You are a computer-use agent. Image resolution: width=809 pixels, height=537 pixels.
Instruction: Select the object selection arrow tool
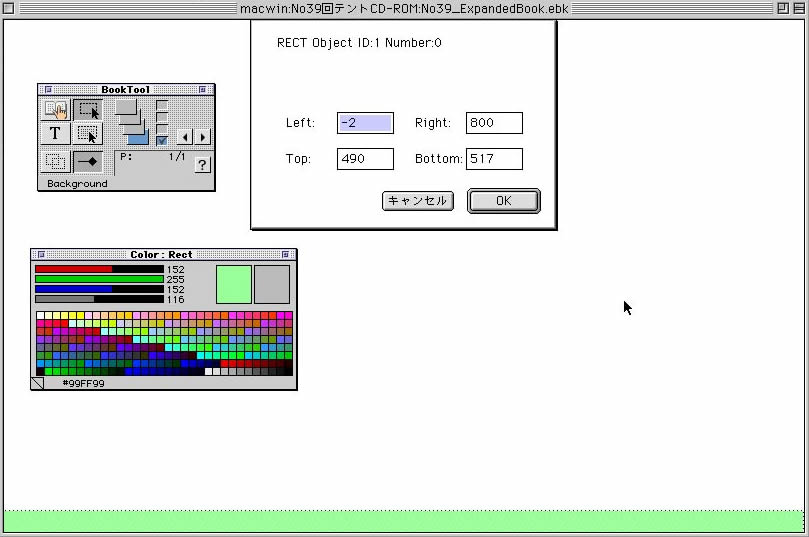click(x=88, y=110)
